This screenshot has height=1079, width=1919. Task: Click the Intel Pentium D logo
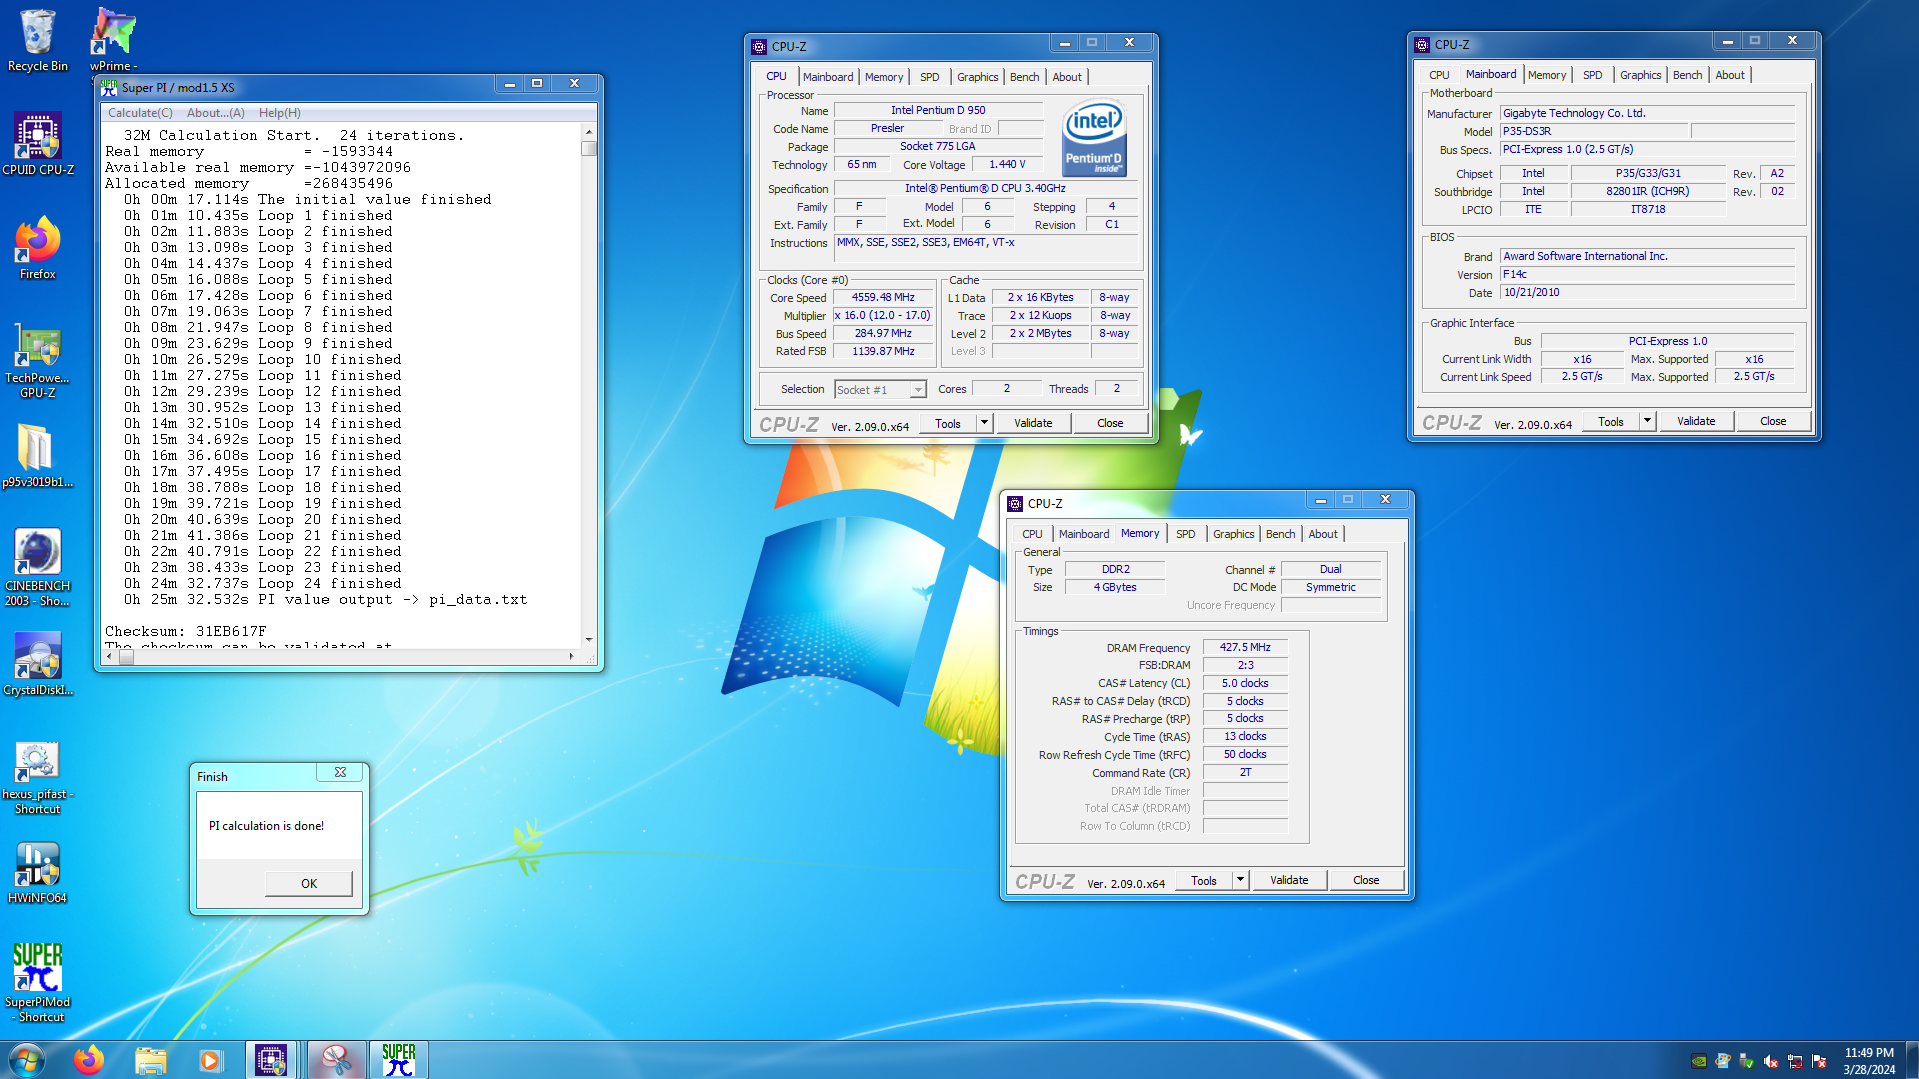1094,138
